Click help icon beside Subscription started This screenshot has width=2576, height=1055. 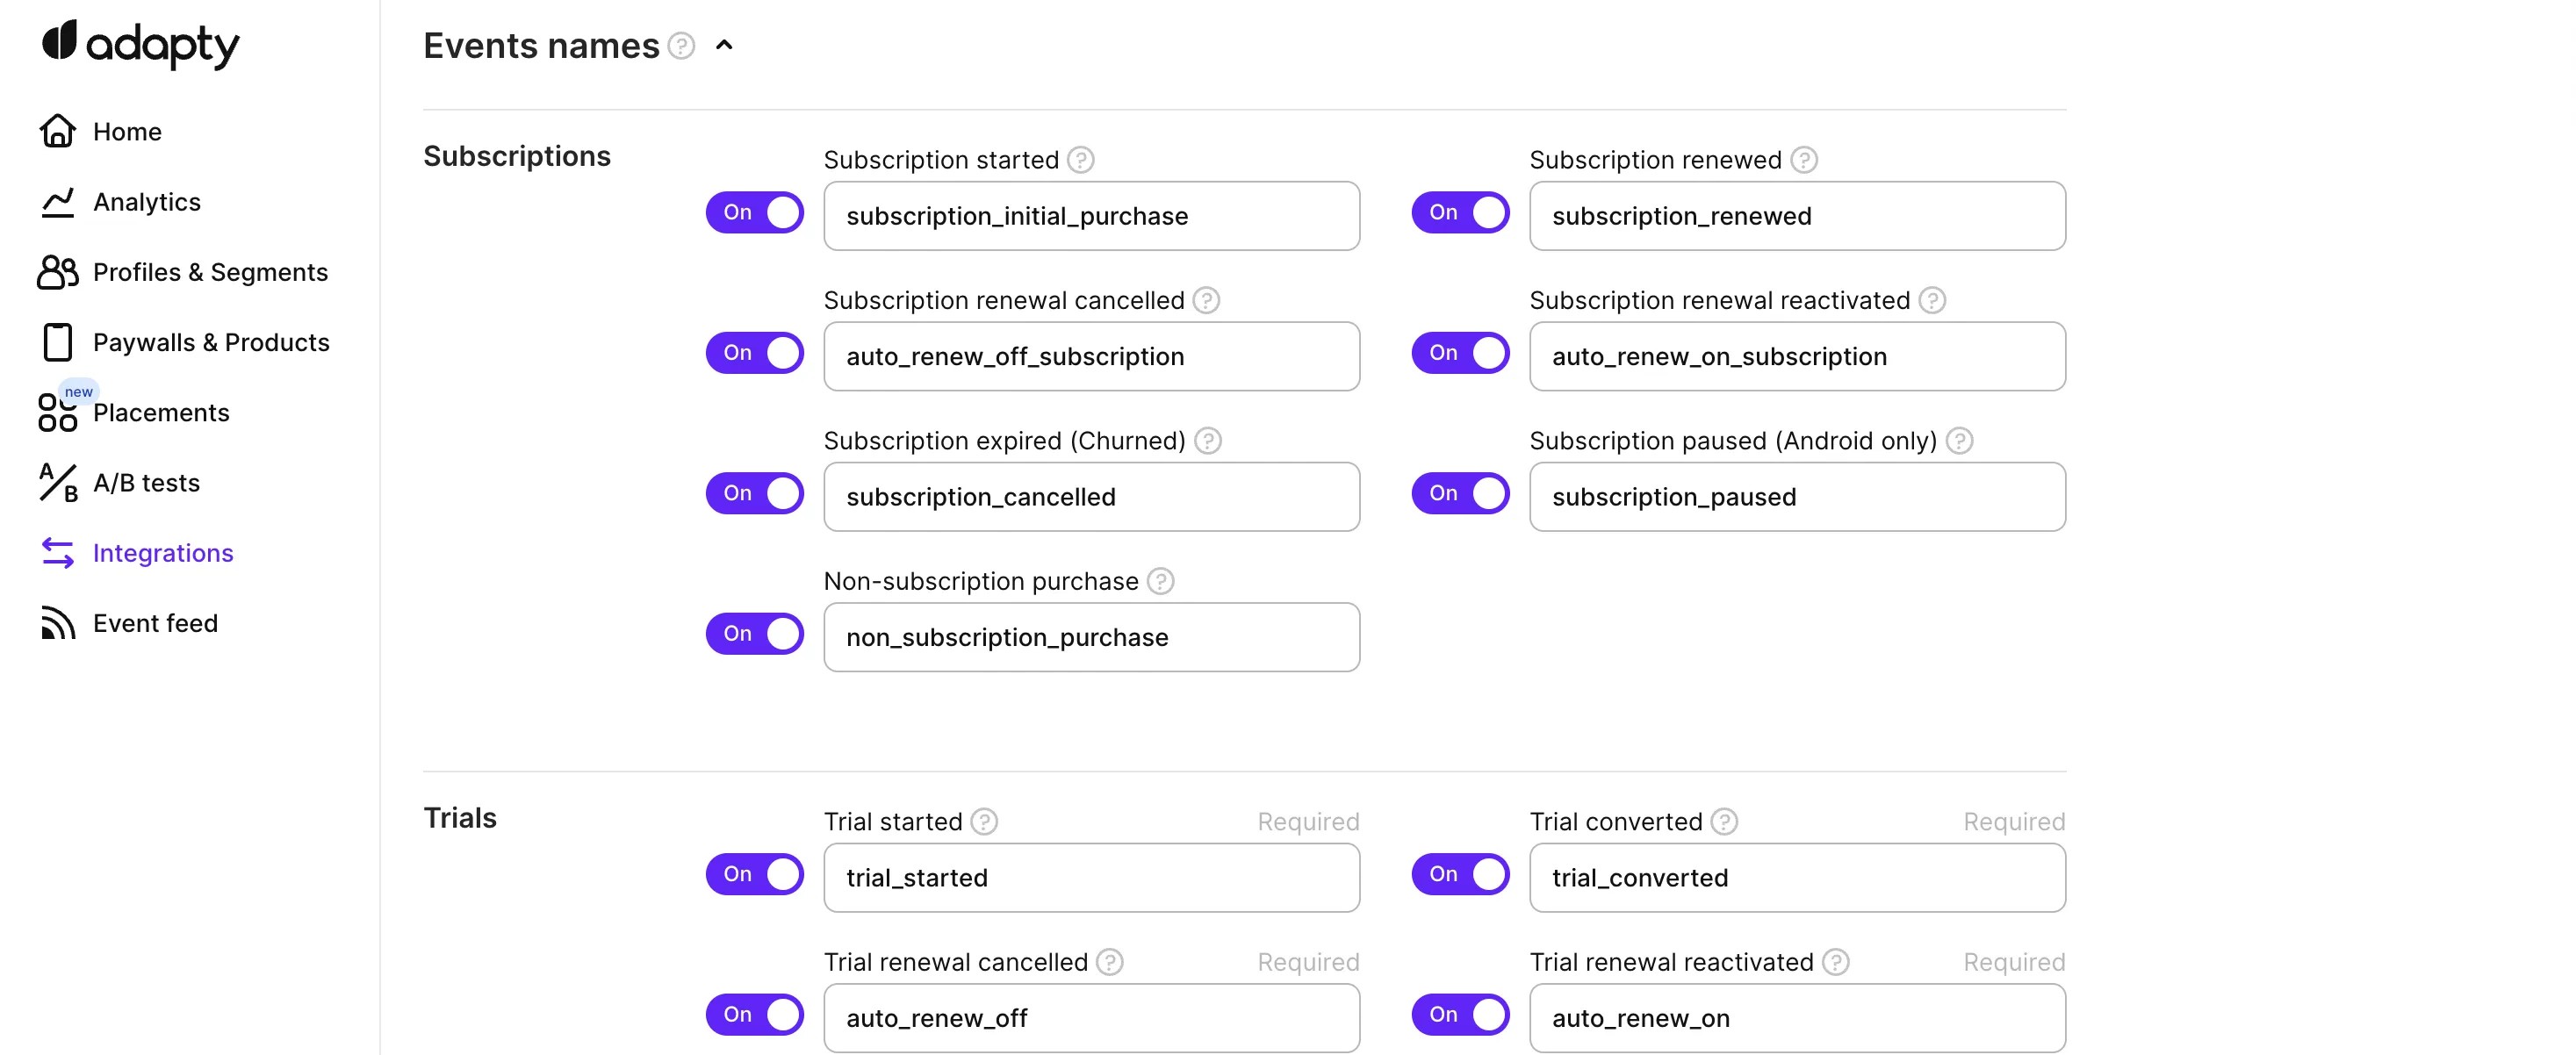pyautogui.click(x=1080, y=160)
